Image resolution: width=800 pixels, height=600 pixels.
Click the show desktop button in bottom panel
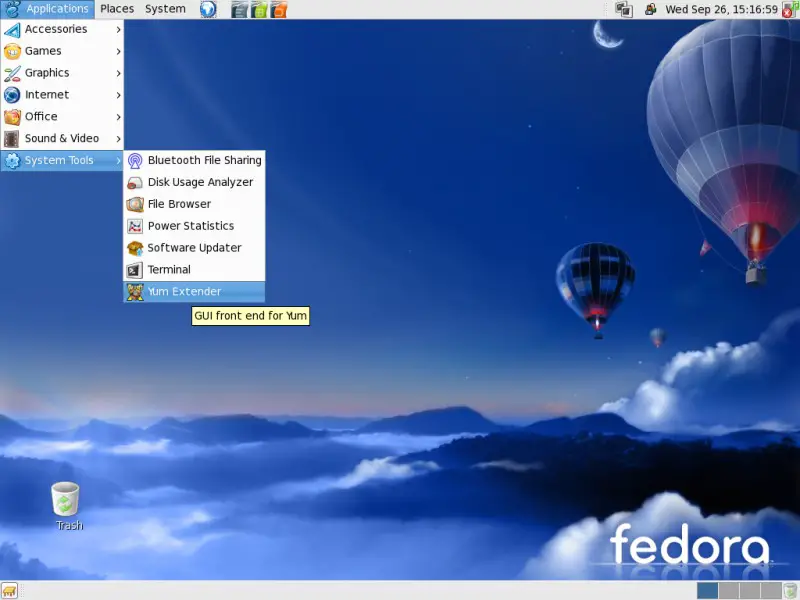coord(10,591)
